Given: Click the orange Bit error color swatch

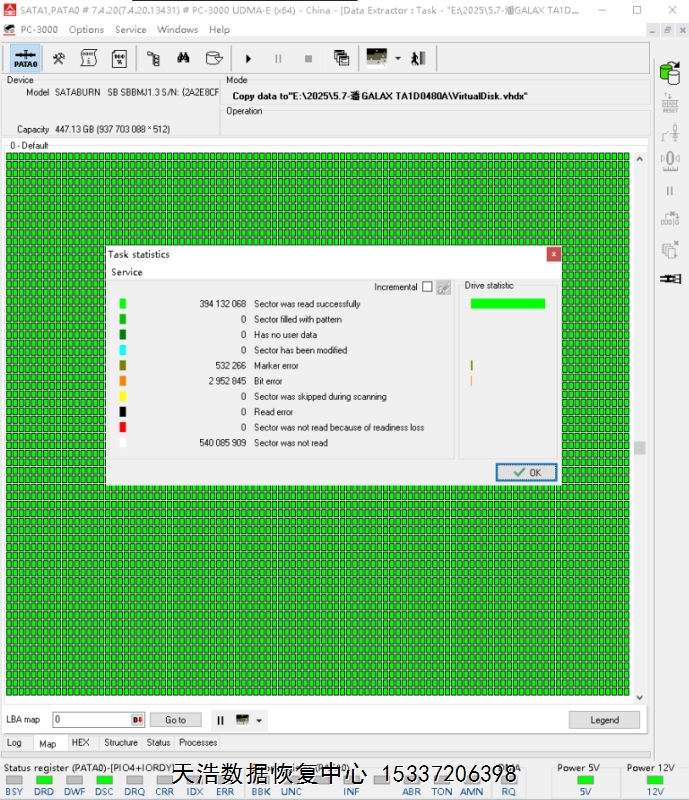Looking at the screenshot, I should (x=123, y=381).
